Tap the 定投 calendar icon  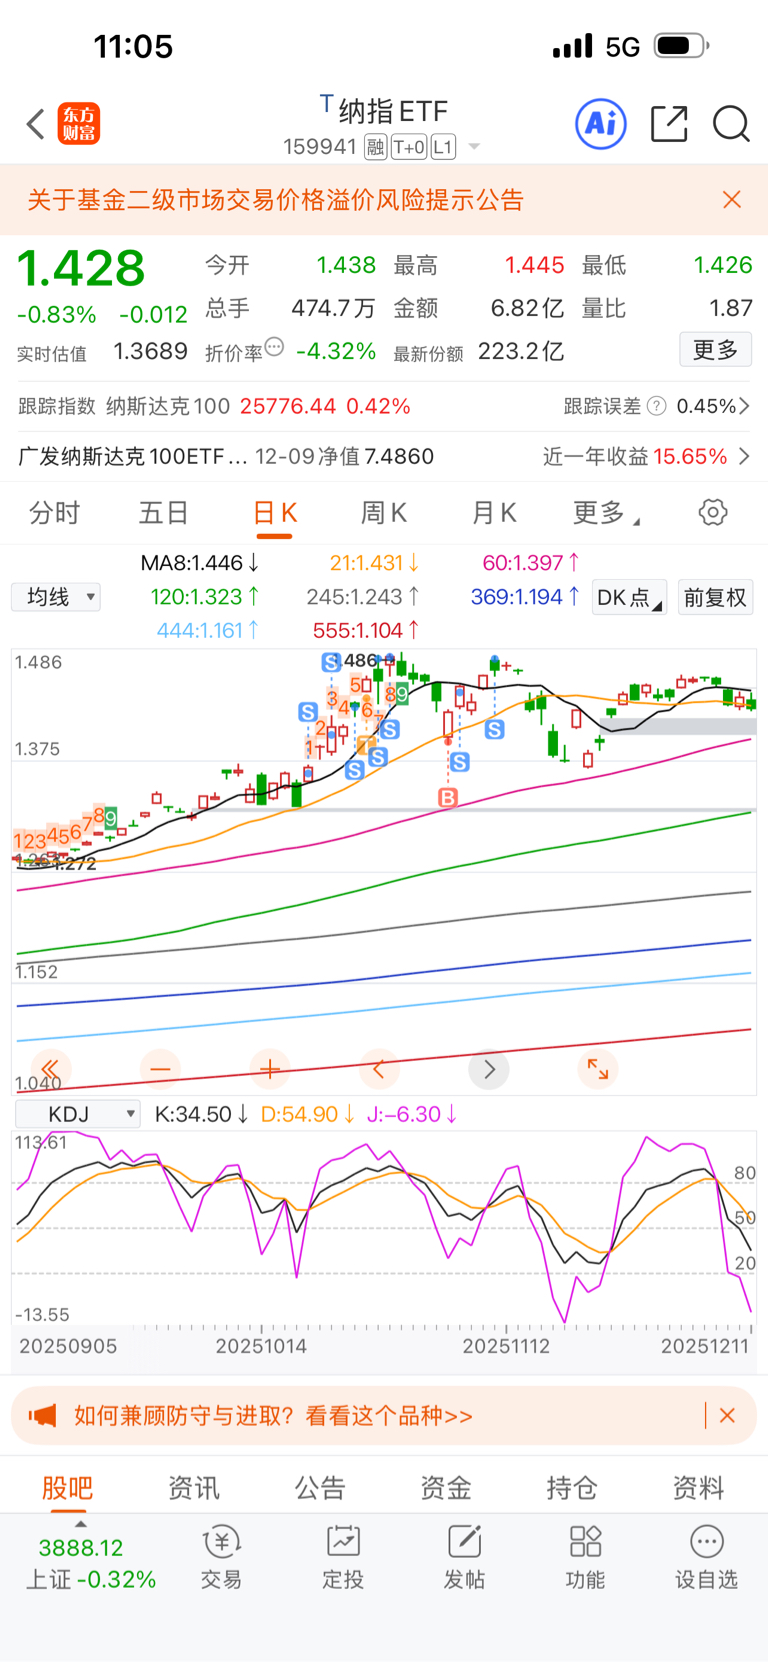[343, 1542]
